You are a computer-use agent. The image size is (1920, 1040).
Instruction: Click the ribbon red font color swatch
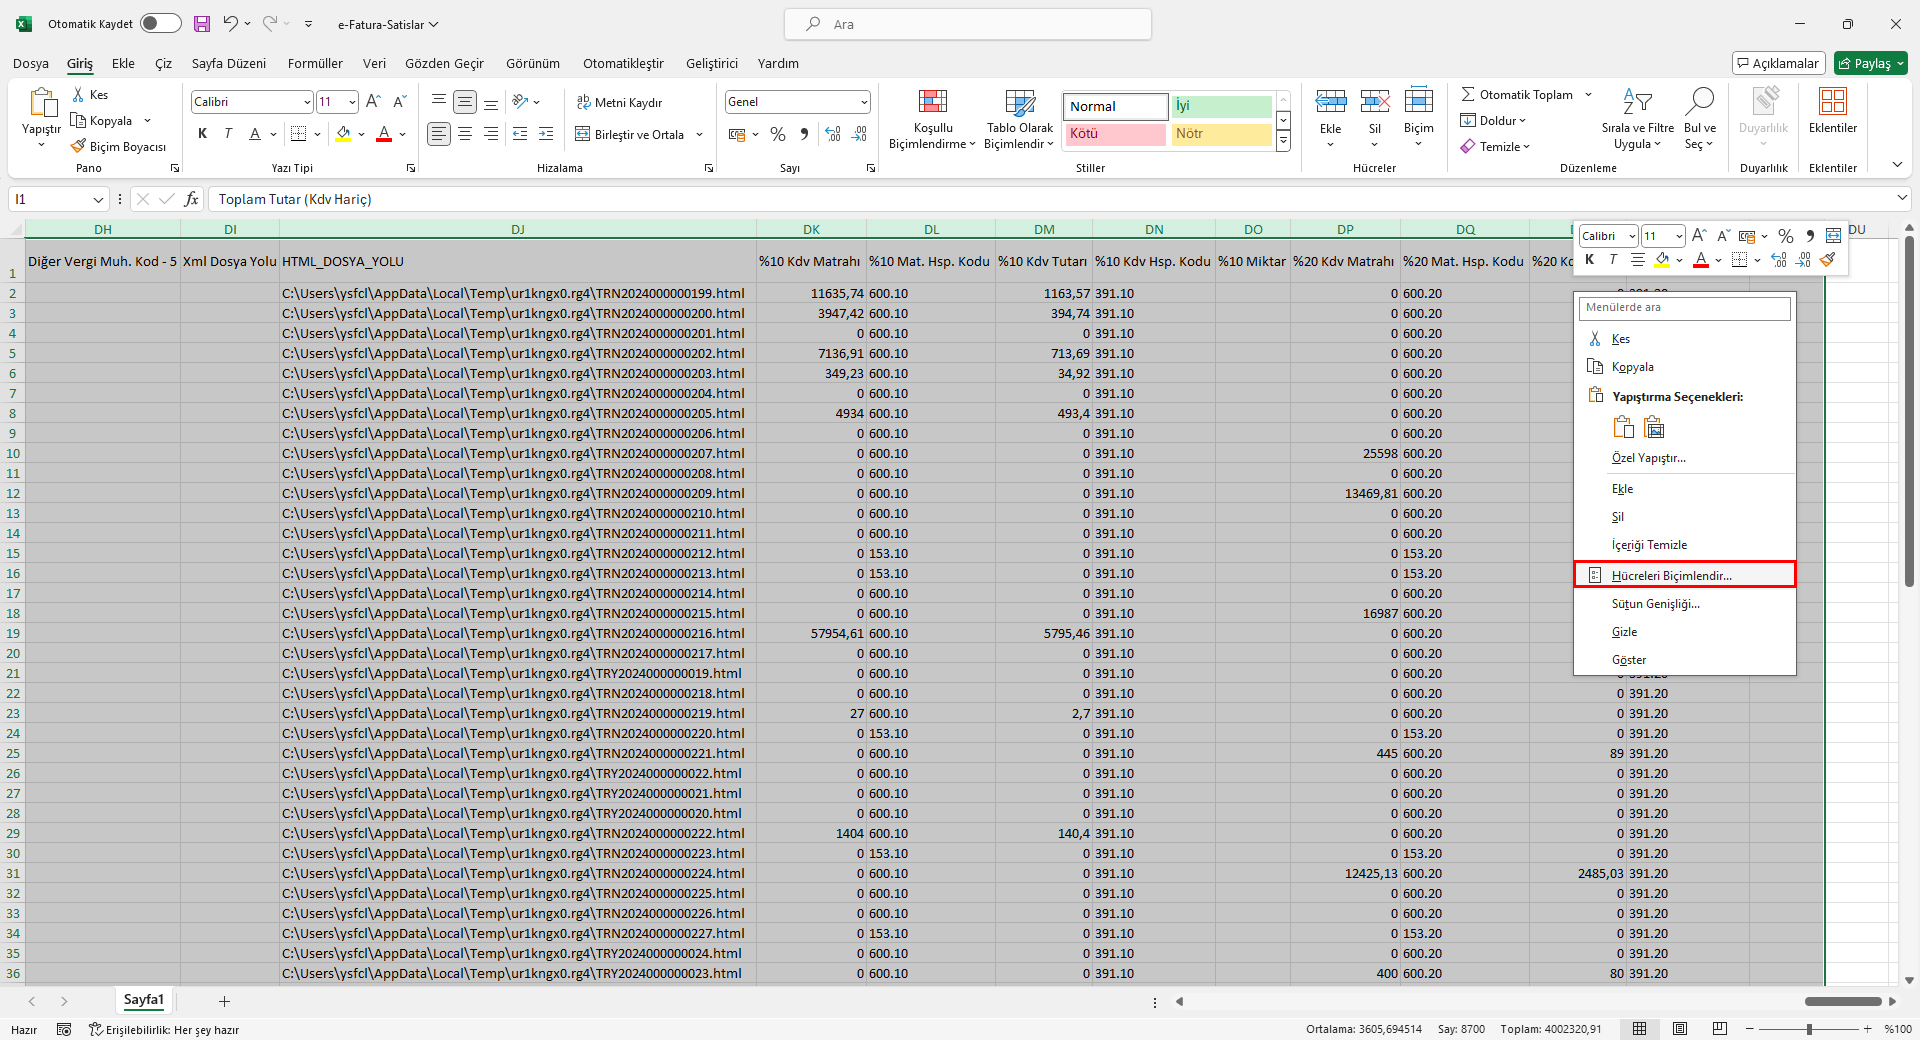click(x=384, y=134)
